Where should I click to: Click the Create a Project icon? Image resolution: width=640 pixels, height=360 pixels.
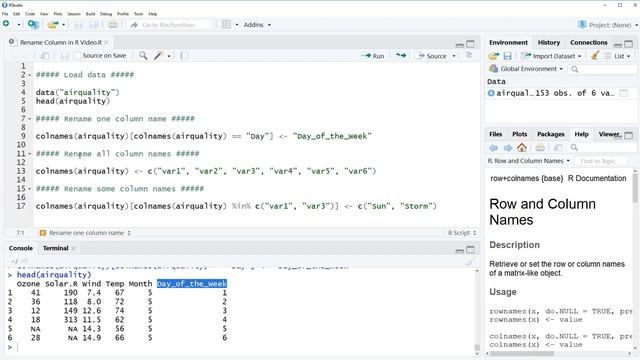(33, 24)
